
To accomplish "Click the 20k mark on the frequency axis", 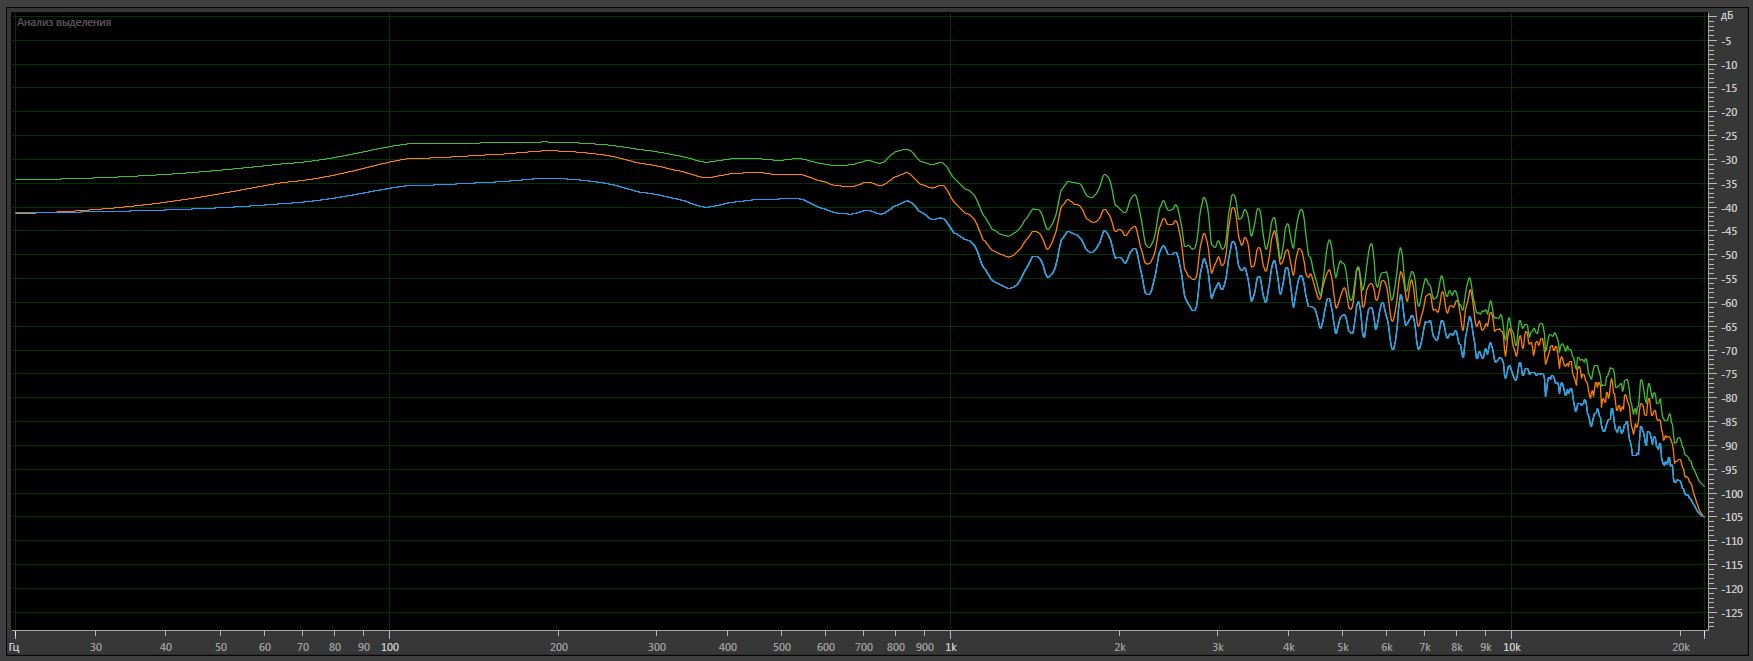I will (1681, 647).
